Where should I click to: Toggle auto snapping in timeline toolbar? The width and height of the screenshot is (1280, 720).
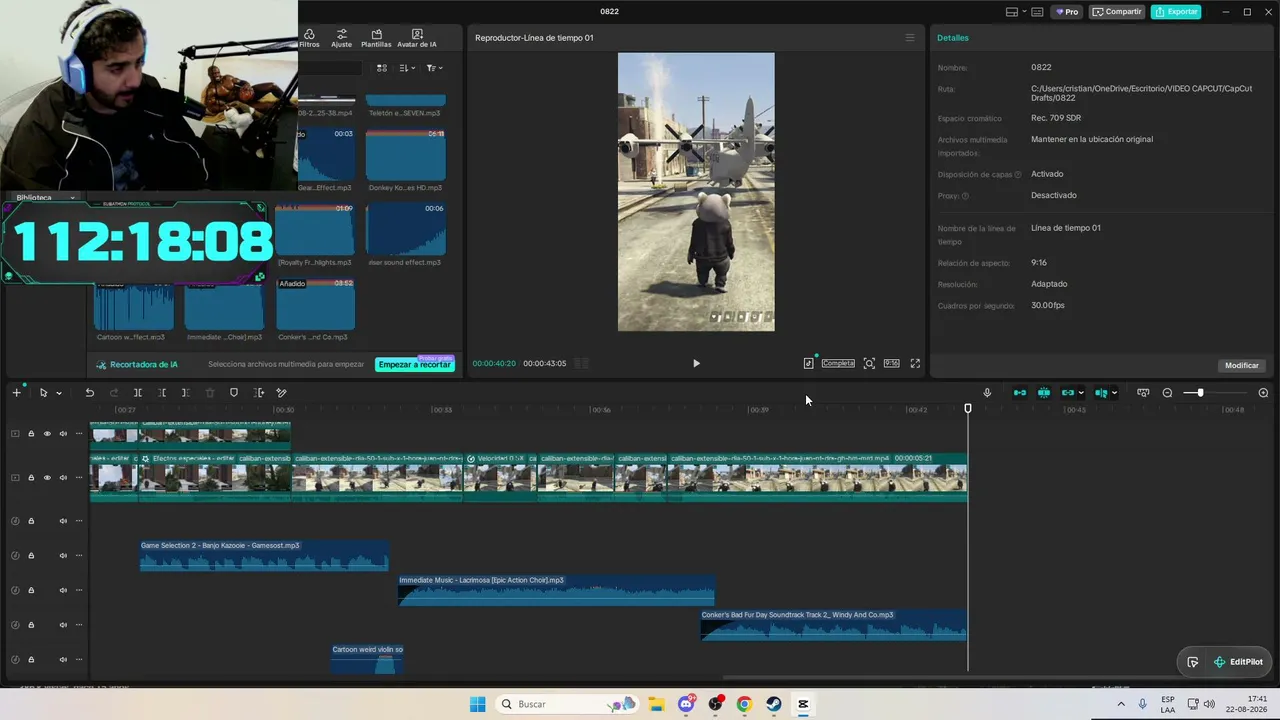tap(1044, 393)
